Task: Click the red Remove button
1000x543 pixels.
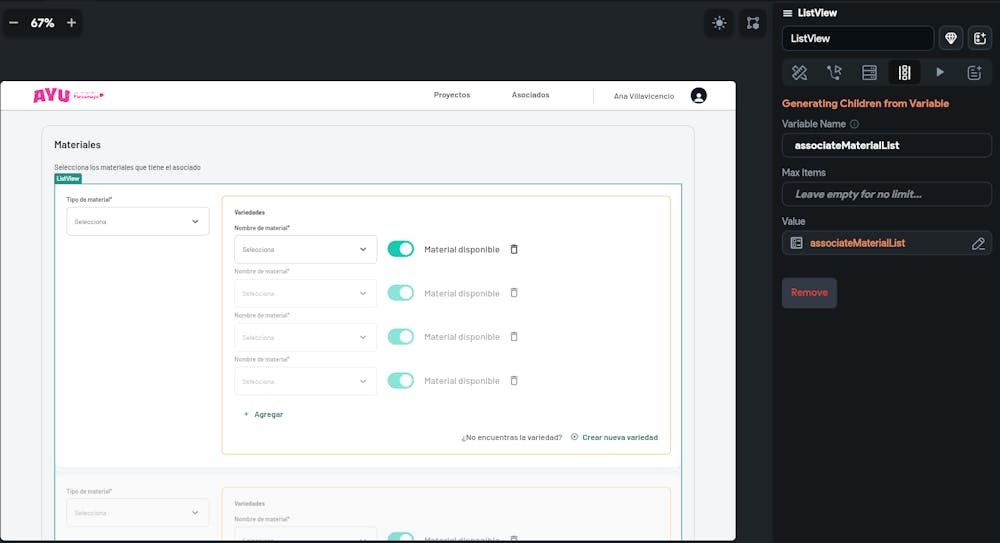Action: [809, 293]
